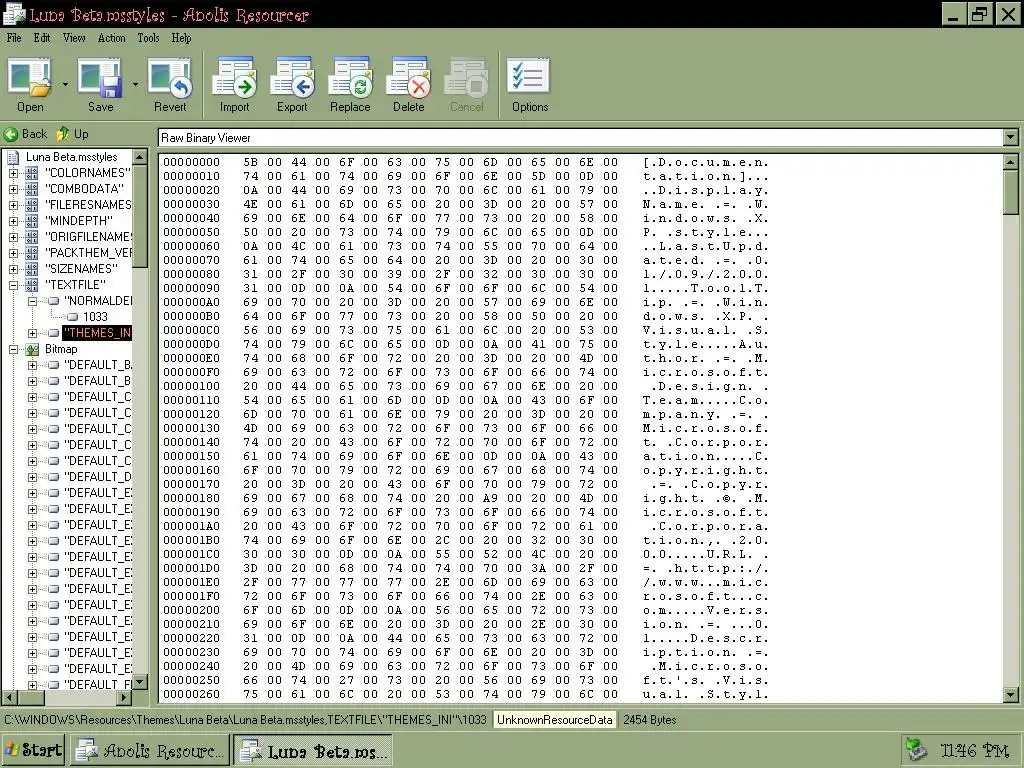Select the "PACKTHEM_VER" tree item
The image size is (1024, 768).
point(88,253)
